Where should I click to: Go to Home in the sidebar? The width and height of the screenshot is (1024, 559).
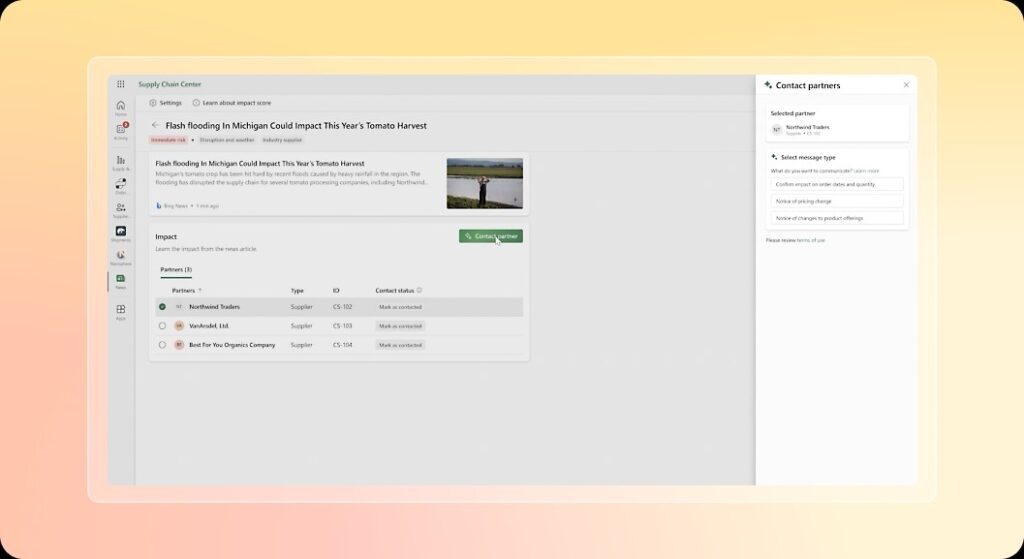point(121,108)
